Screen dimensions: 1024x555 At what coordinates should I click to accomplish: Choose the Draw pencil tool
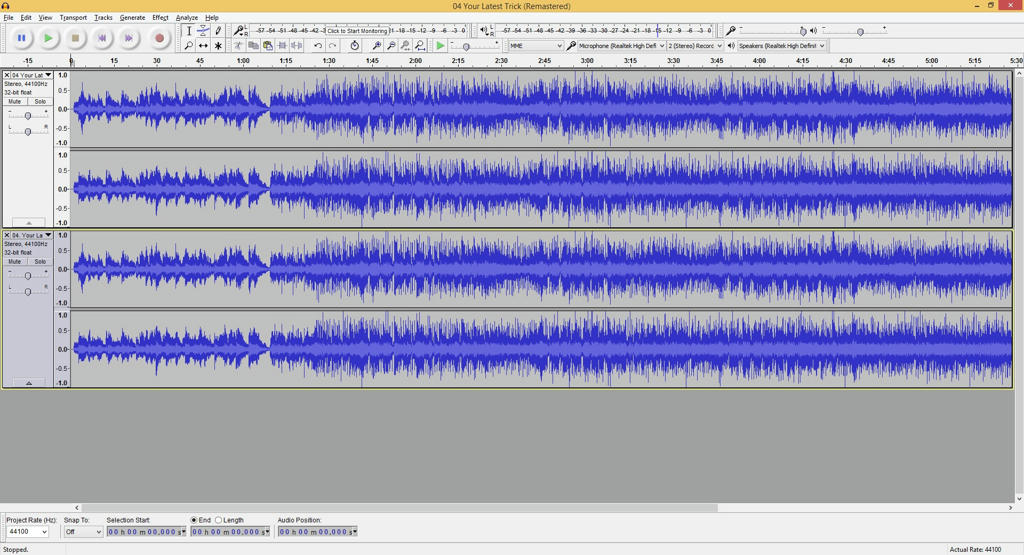[218, 31]
